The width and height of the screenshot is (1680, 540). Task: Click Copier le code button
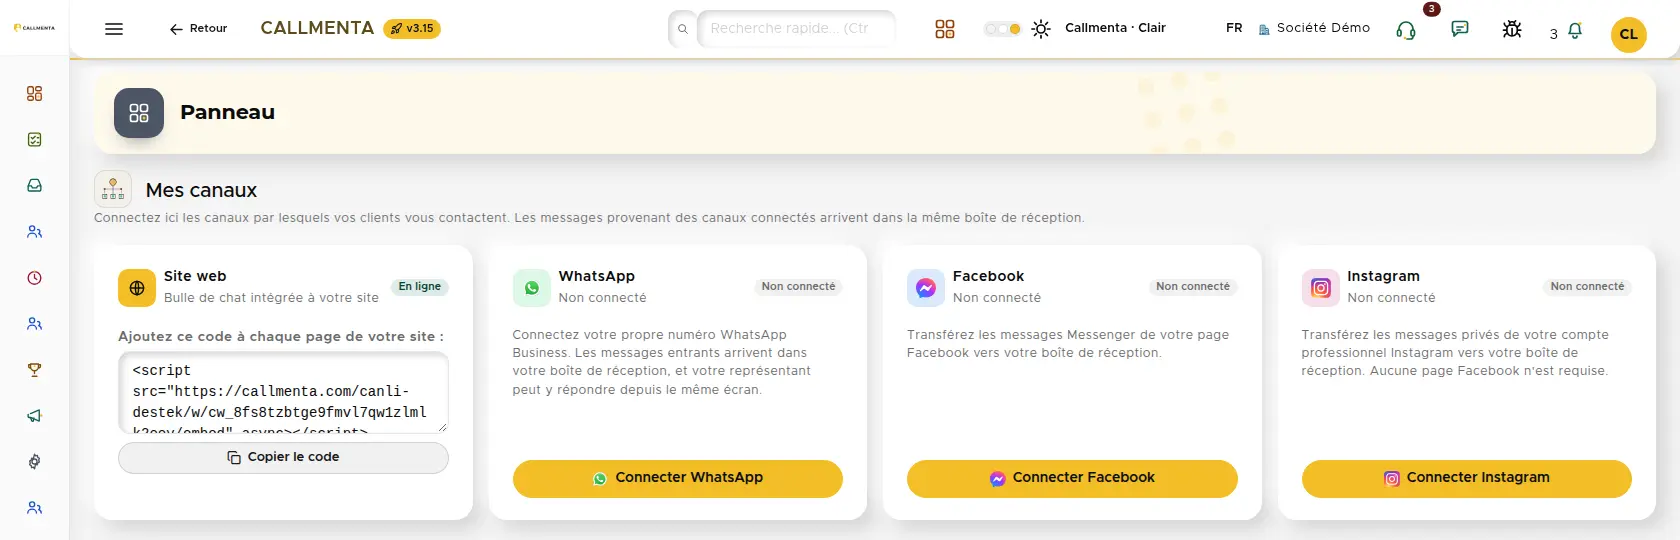pyautogui.click(x=283, y=458)
